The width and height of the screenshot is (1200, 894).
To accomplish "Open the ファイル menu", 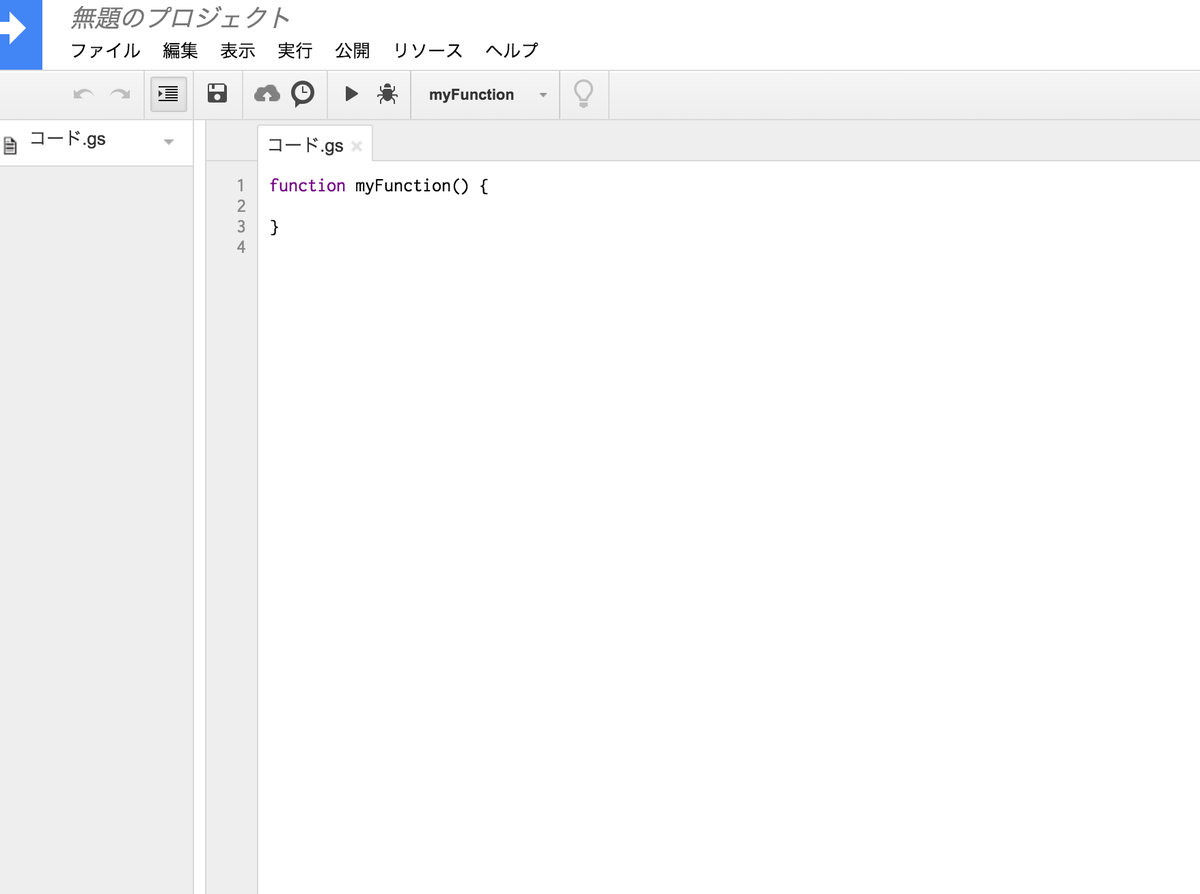I will coord(105,50).
